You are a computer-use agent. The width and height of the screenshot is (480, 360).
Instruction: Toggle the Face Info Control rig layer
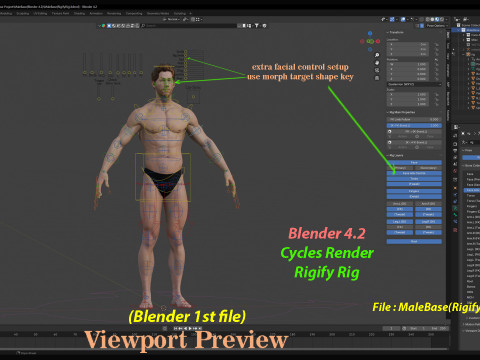coord(414,173)
